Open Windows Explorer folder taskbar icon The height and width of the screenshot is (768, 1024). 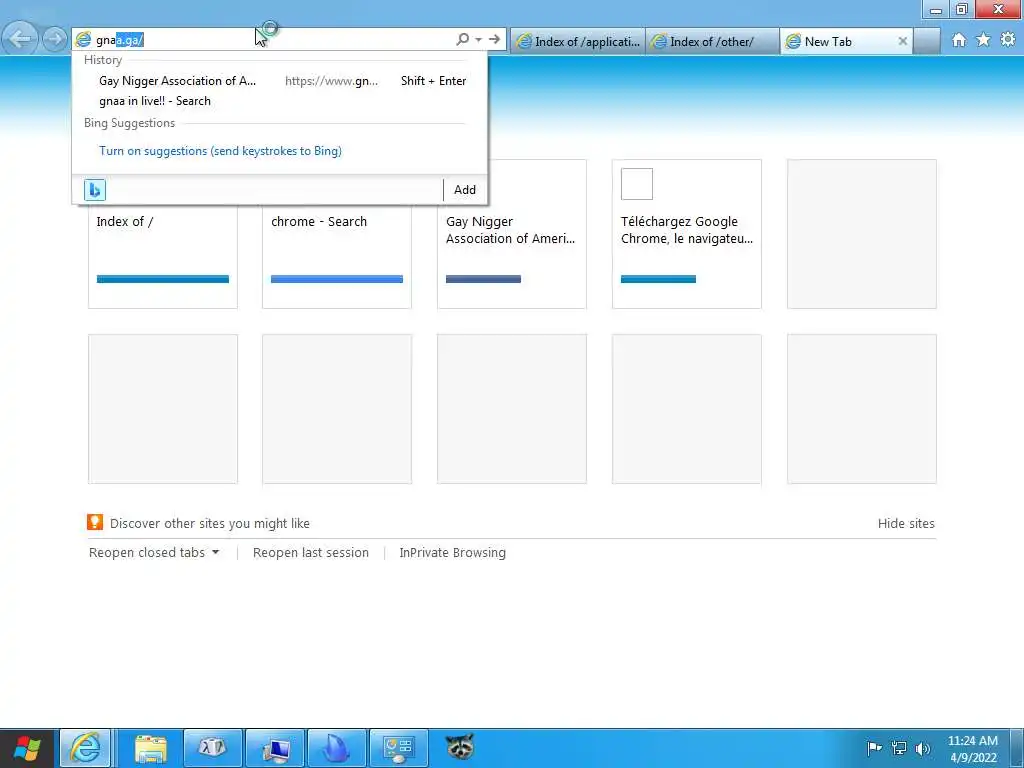(151, 748)
